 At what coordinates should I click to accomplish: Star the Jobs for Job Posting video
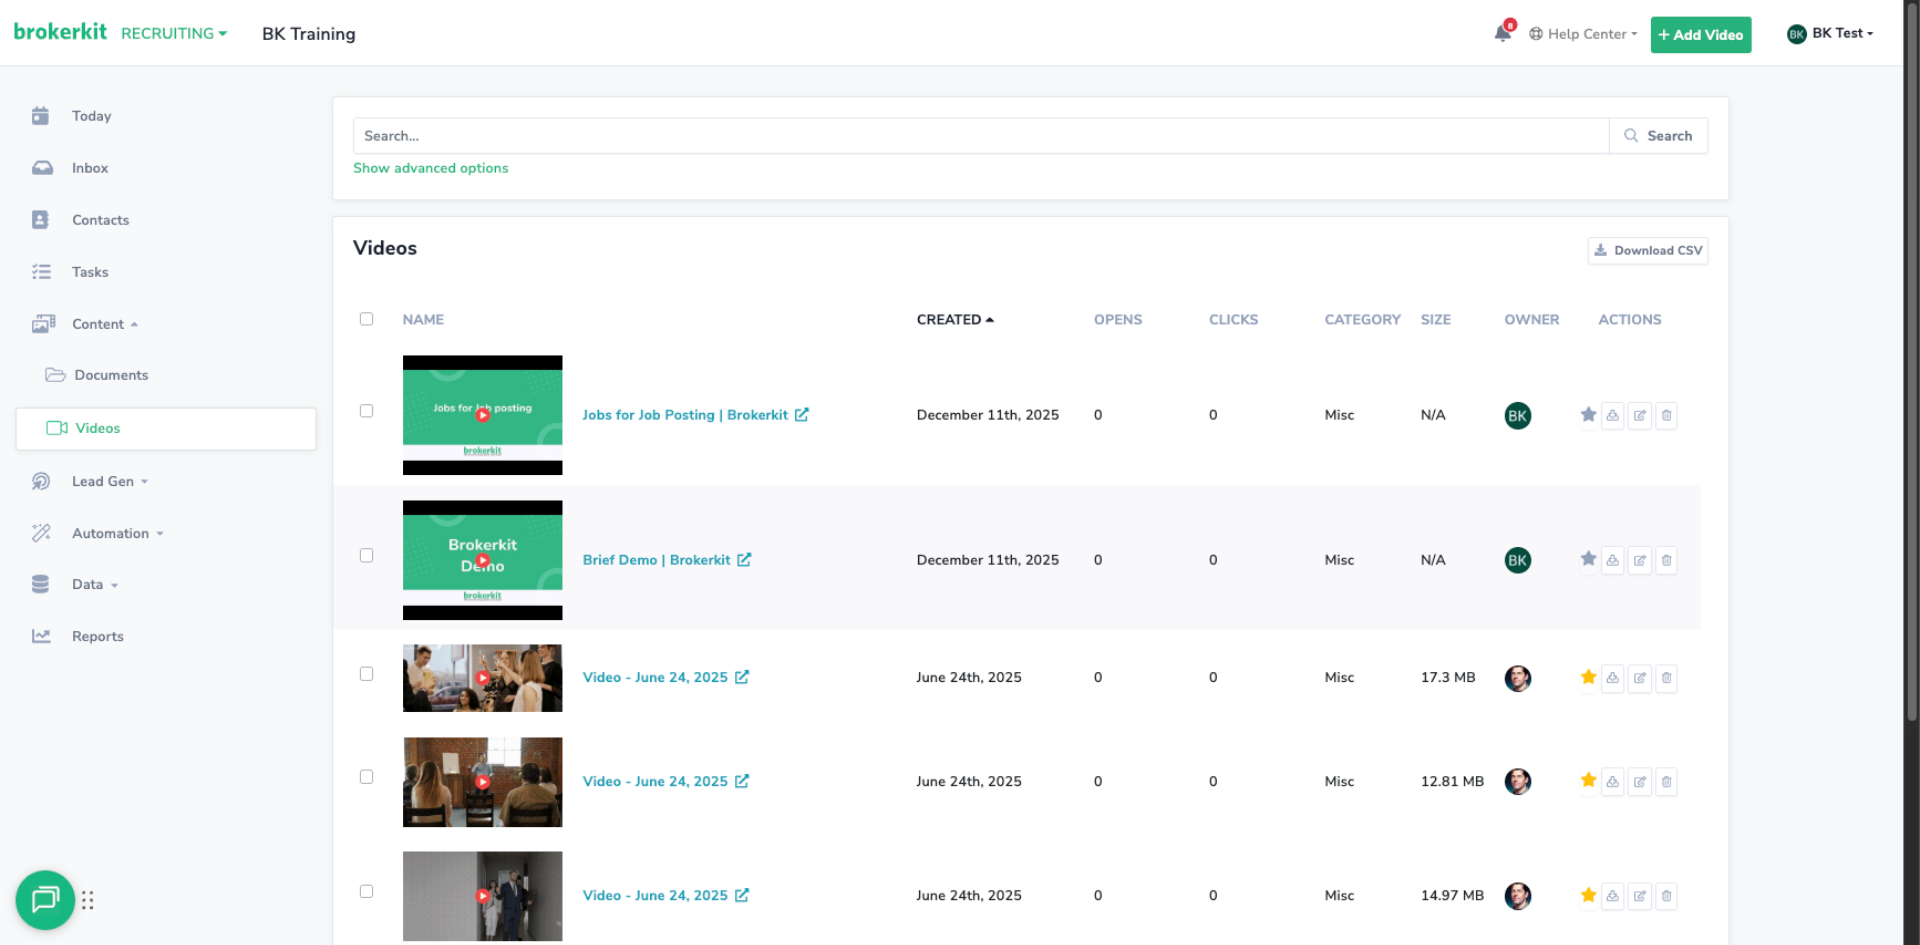click(1588, 415)
